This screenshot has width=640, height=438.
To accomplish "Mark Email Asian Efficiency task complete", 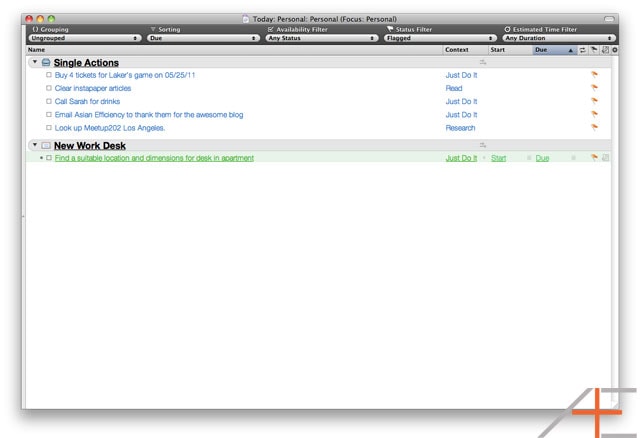I will click(49, 114).
